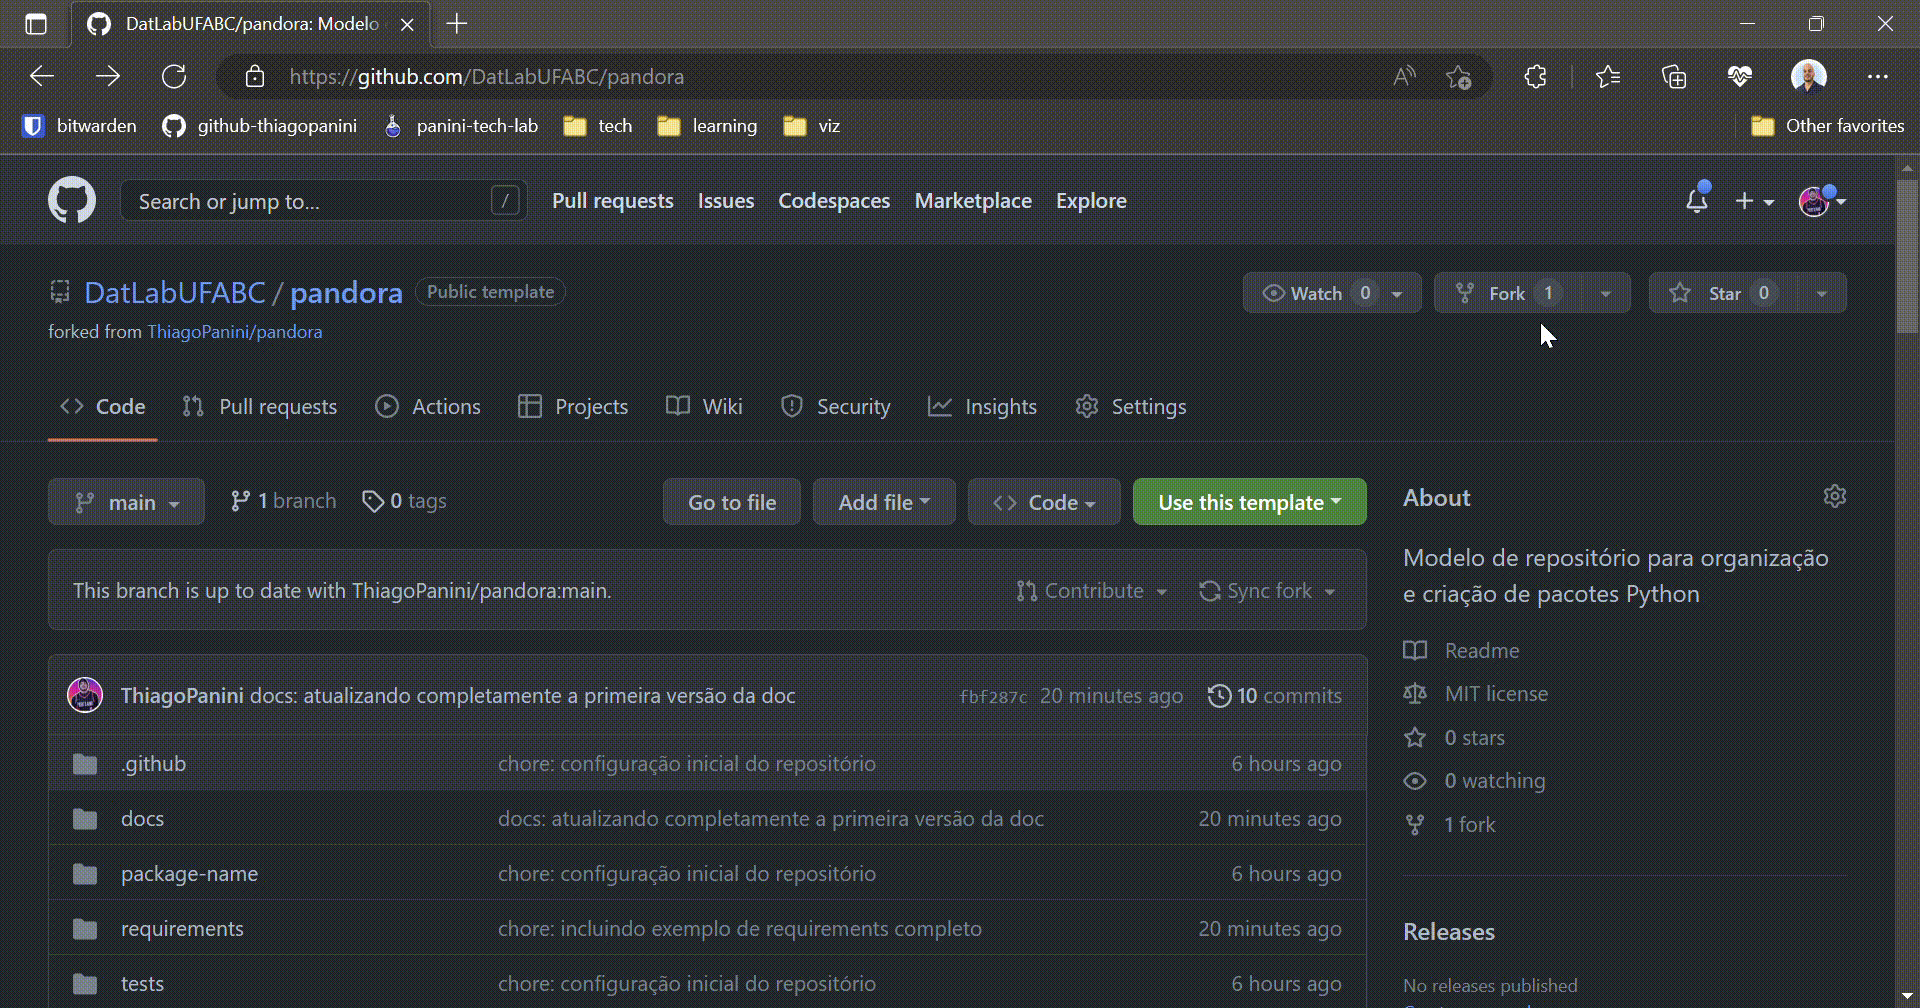Viewport: 1920px width, 1008px height.
Task: Click the Go to file button
Action: tap(732, 502)
